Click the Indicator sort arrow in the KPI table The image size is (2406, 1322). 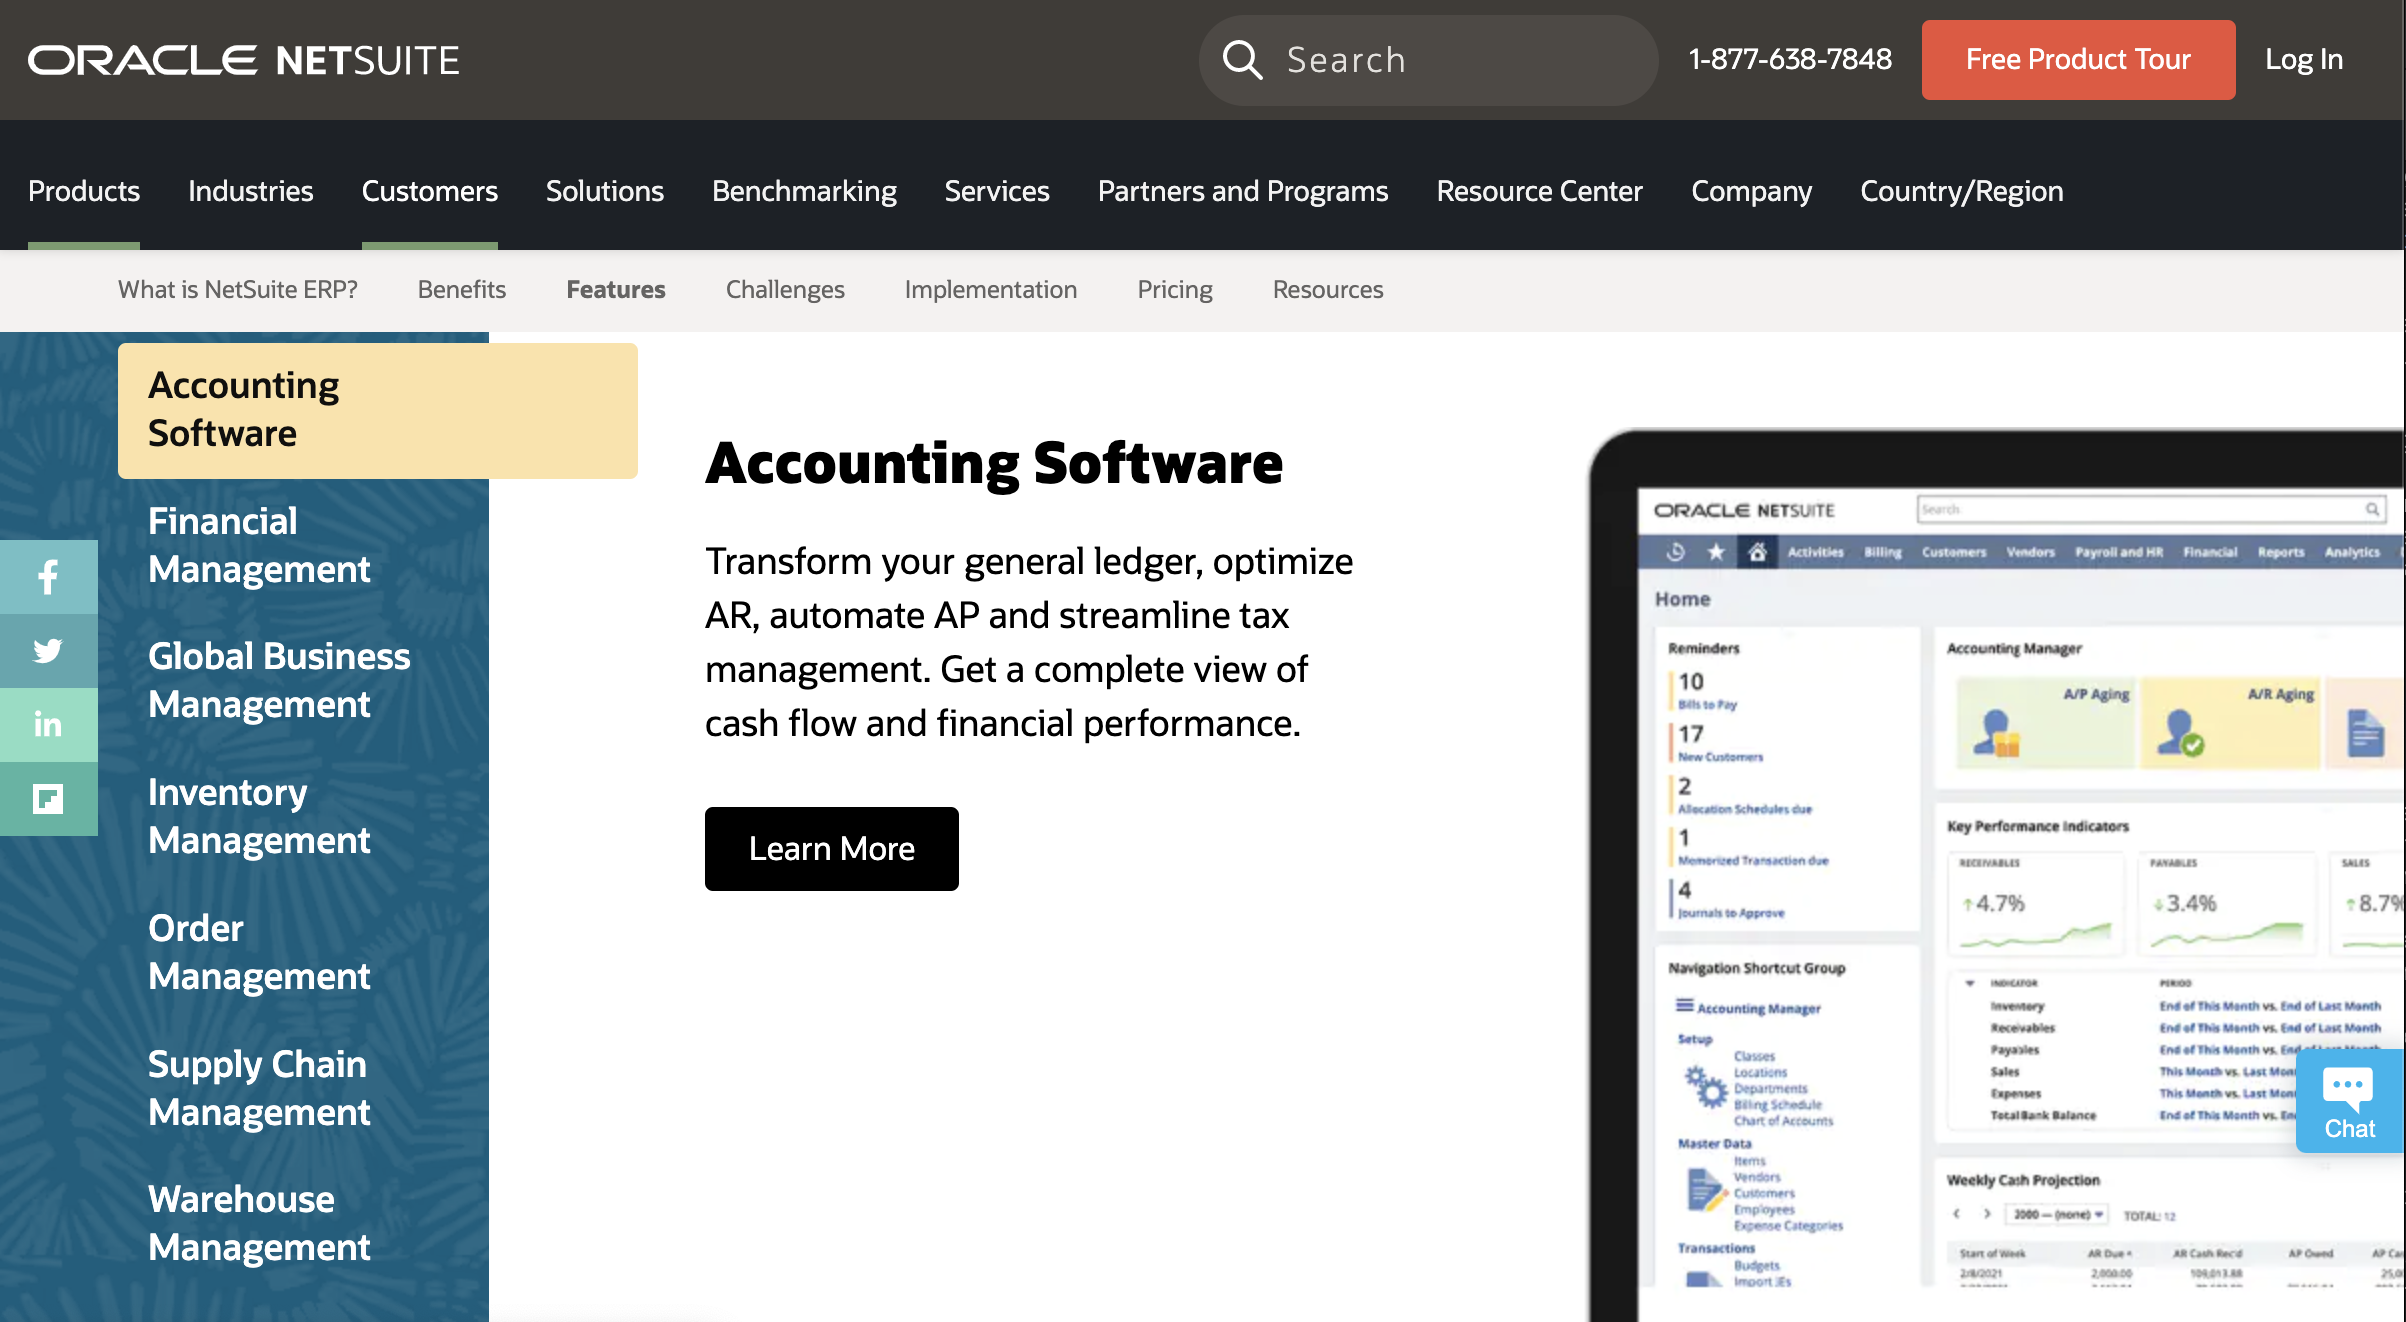point(1971,983)
